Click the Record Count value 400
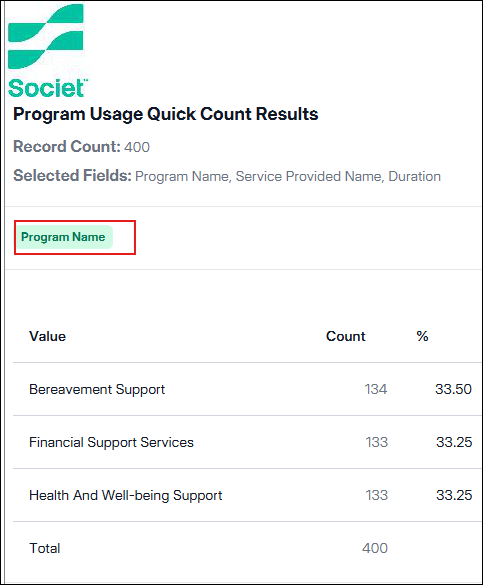This screenshot has width=483, height=585. (137, 147)
